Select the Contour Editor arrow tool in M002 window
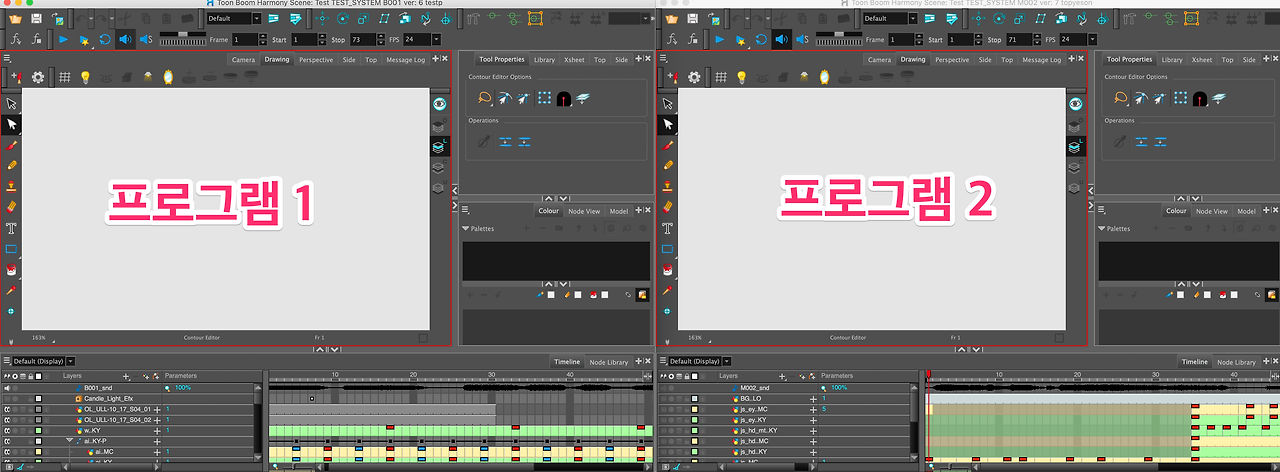This screenshot has width=1280, height=472. 669,125
